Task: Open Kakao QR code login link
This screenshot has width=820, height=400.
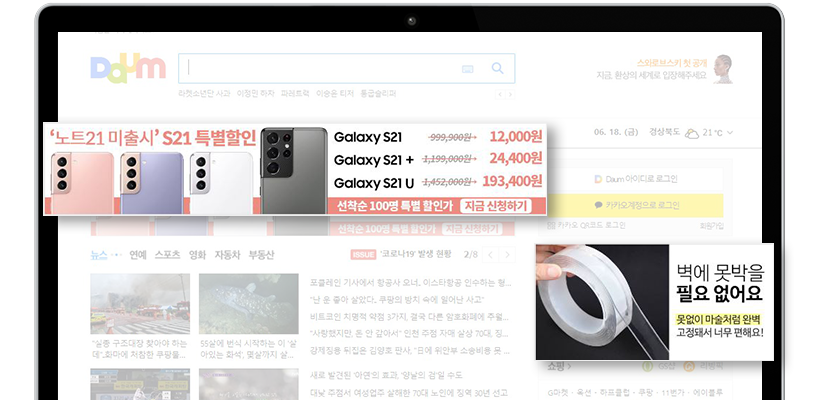Action: pyautogui.click(x=586, y=225)
